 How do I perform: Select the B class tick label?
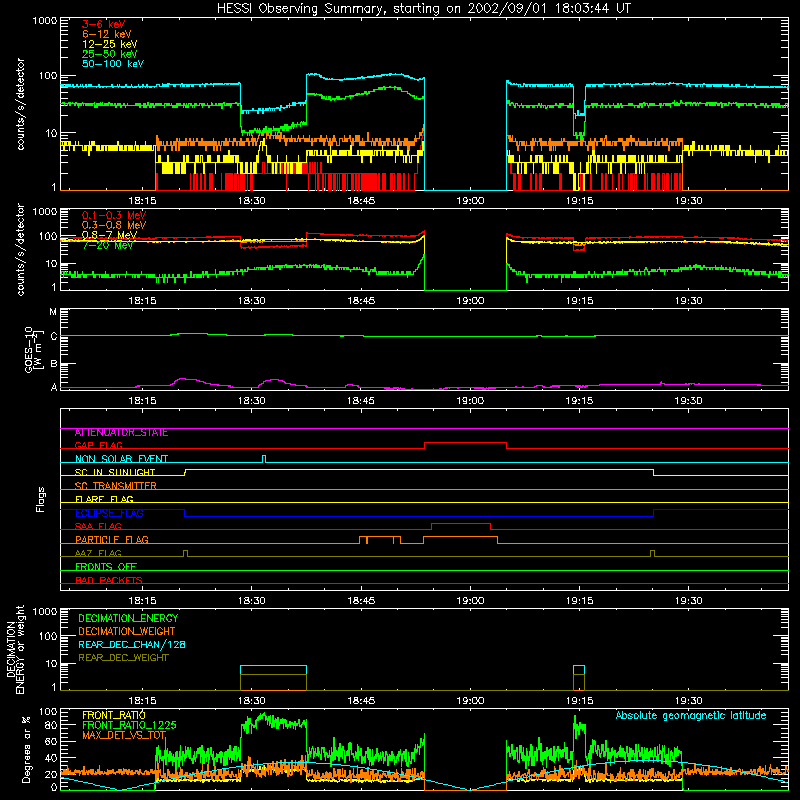pyautogui.click(x=54, y=364)
